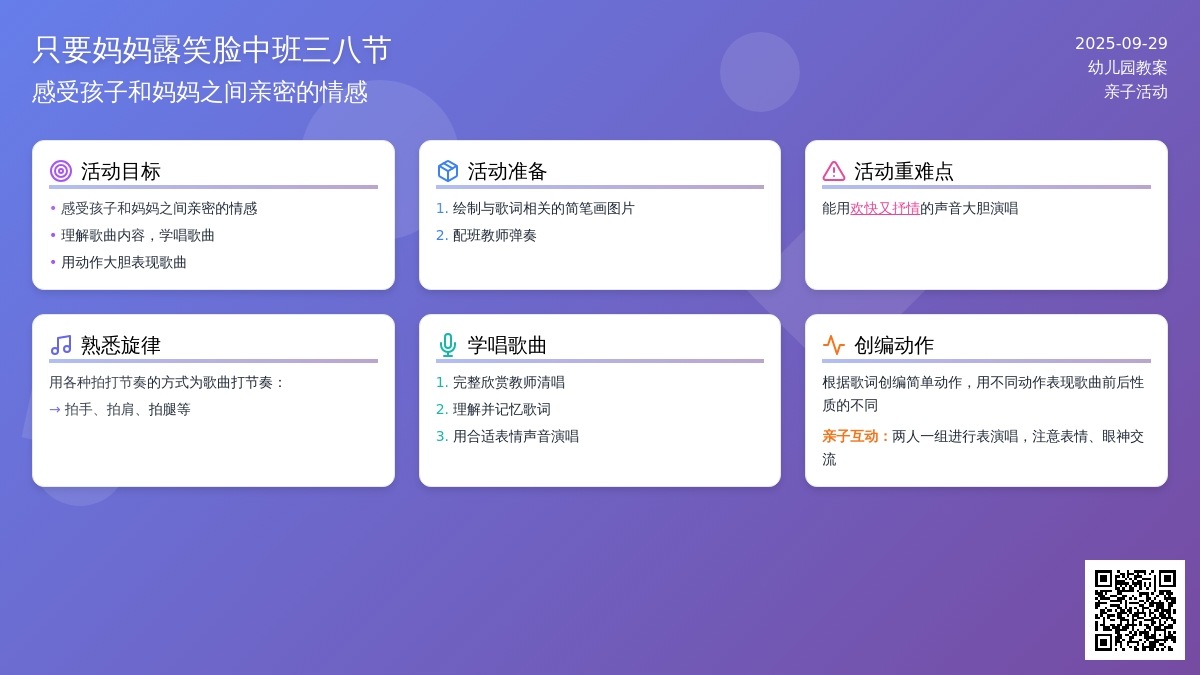Click the subtitle 感受孩子和妈妈之间亲密的情感
Viewport: 1200px width, 675px height.
(x=200, y=92)
